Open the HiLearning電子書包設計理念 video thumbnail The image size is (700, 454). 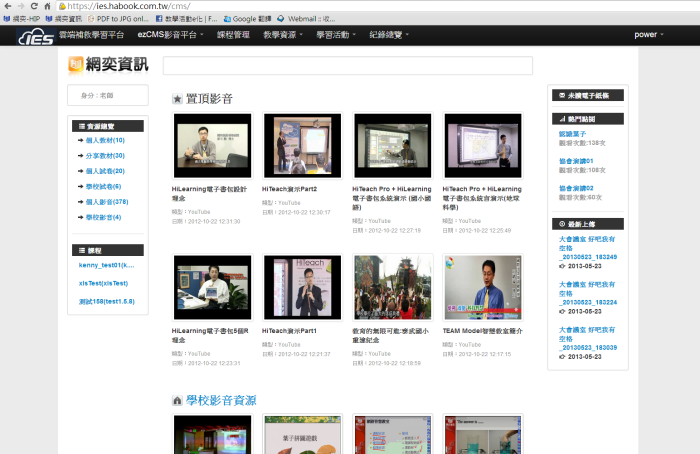212,146
